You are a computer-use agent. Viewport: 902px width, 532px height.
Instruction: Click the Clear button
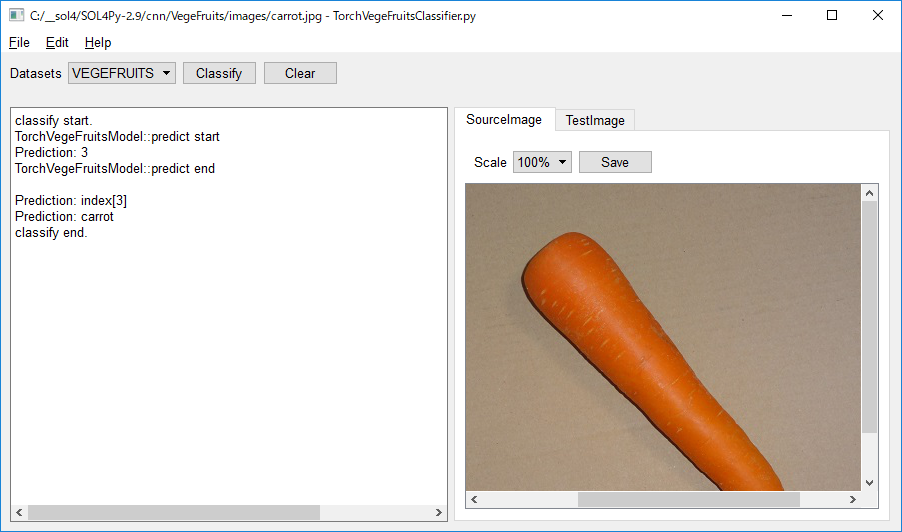click(300, 73)
